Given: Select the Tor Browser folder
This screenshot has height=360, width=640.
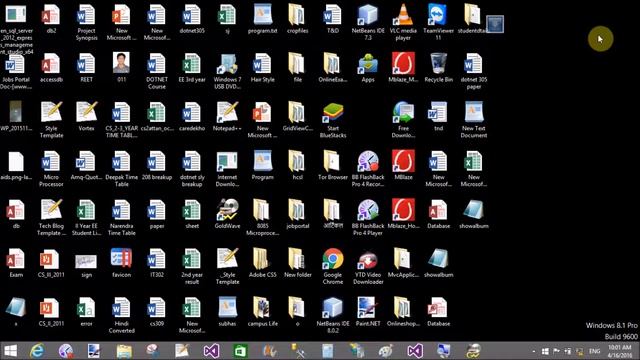Looking at the screenshot, I should tap(333, 165).
